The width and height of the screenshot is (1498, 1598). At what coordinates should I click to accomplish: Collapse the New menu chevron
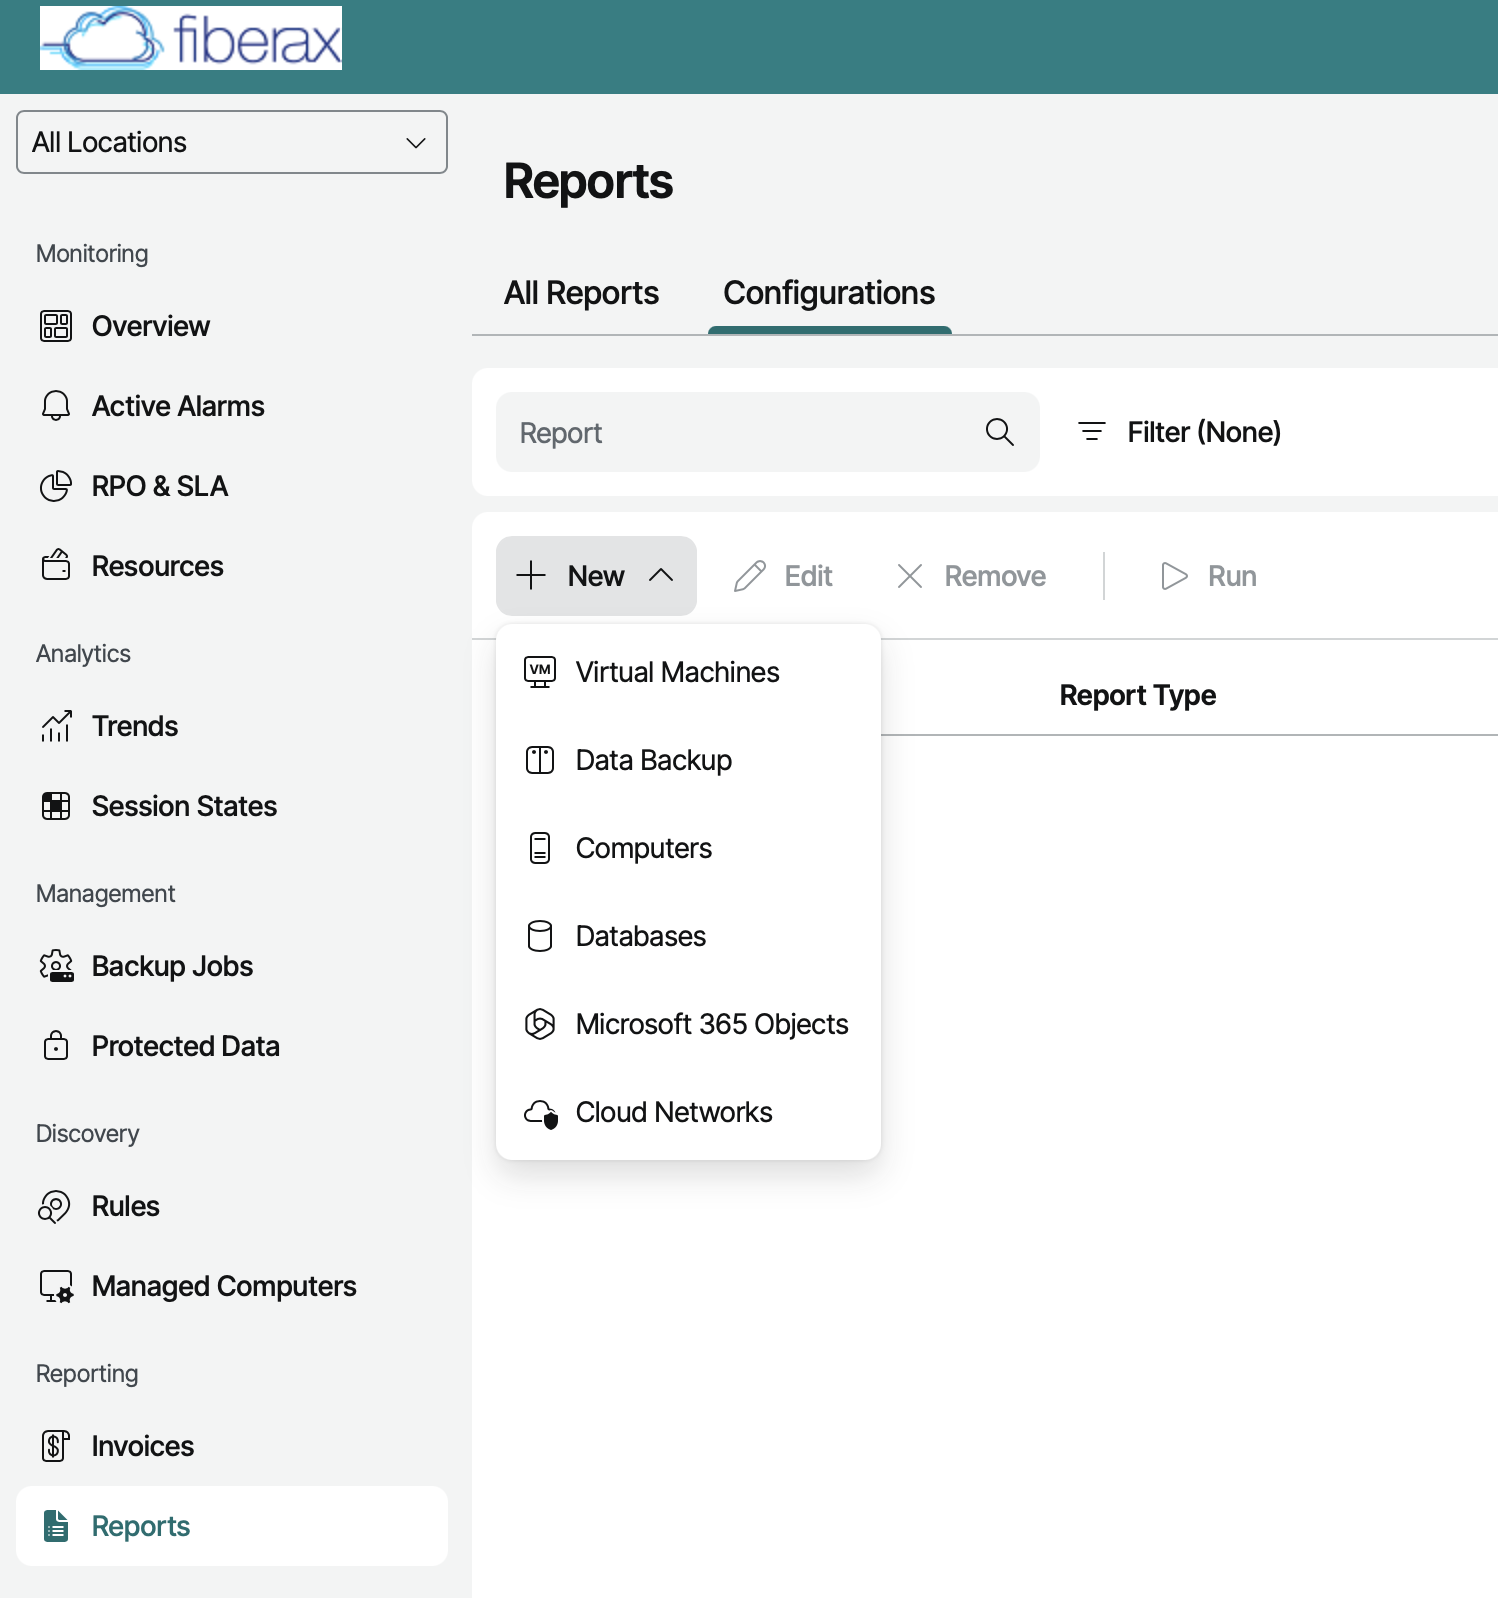click(661, 575)
